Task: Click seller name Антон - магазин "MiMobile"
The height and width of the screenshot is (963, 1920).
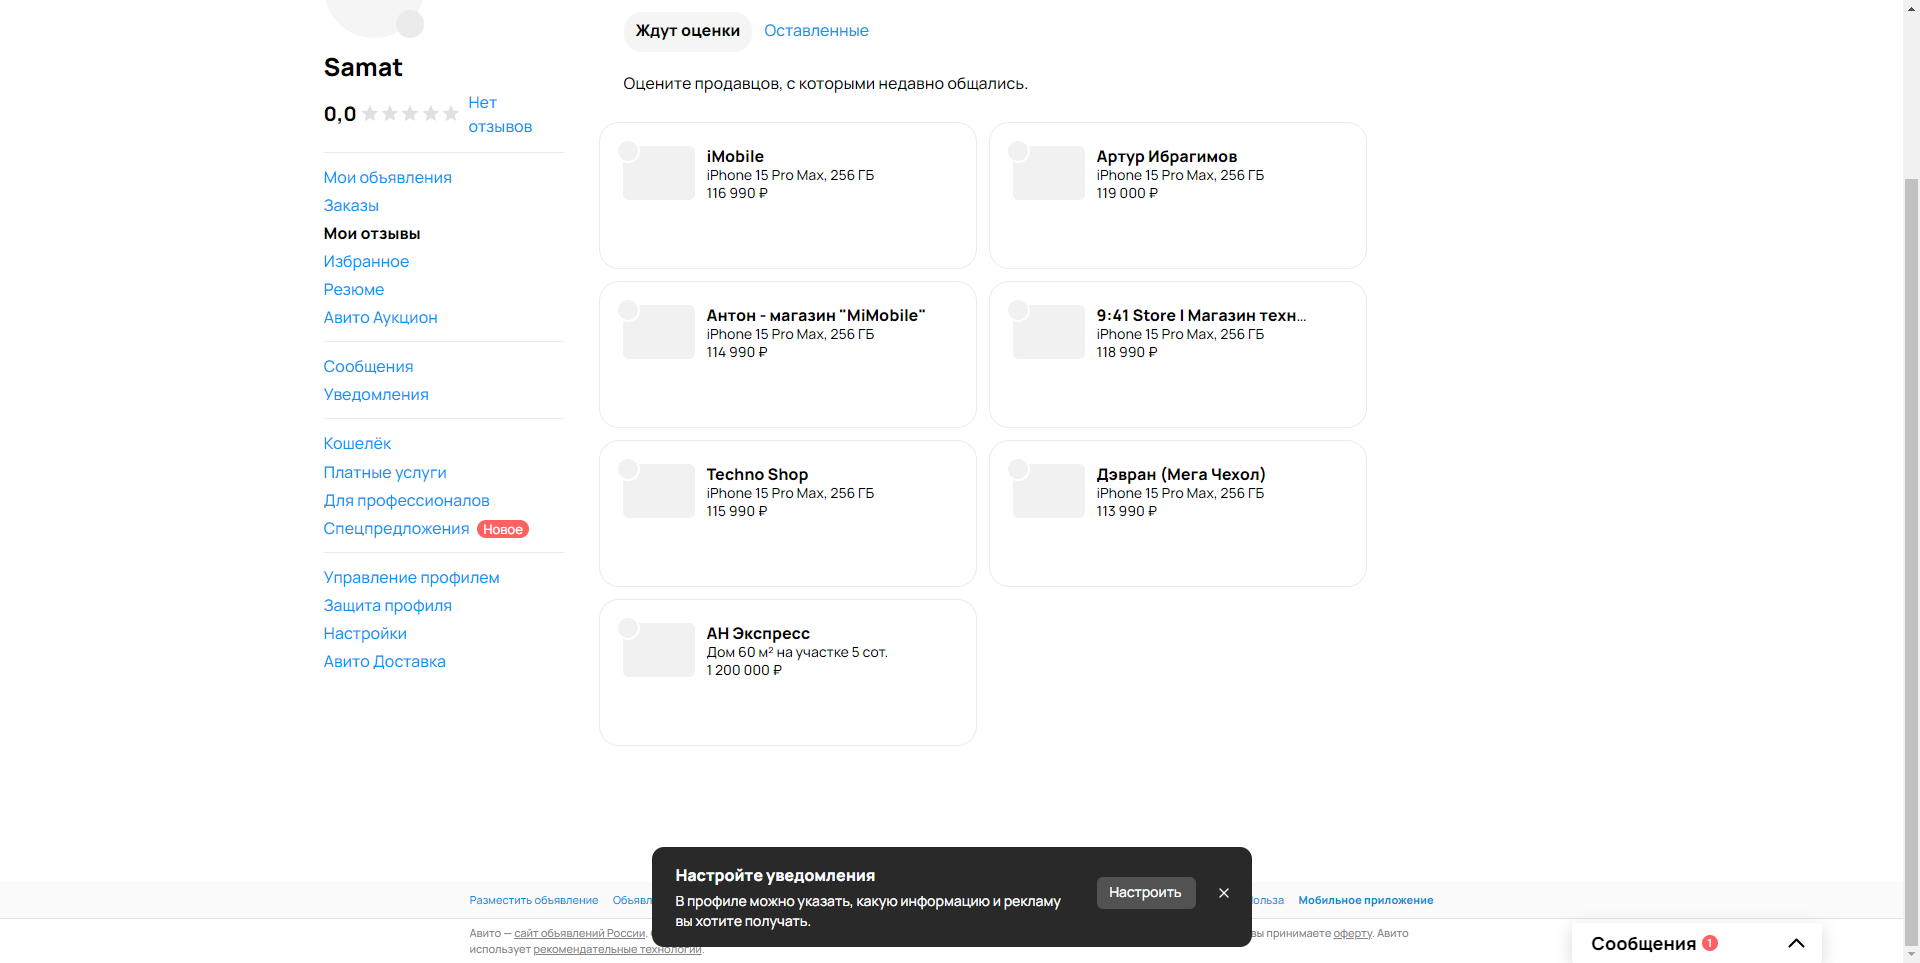Action: point(816,315)
